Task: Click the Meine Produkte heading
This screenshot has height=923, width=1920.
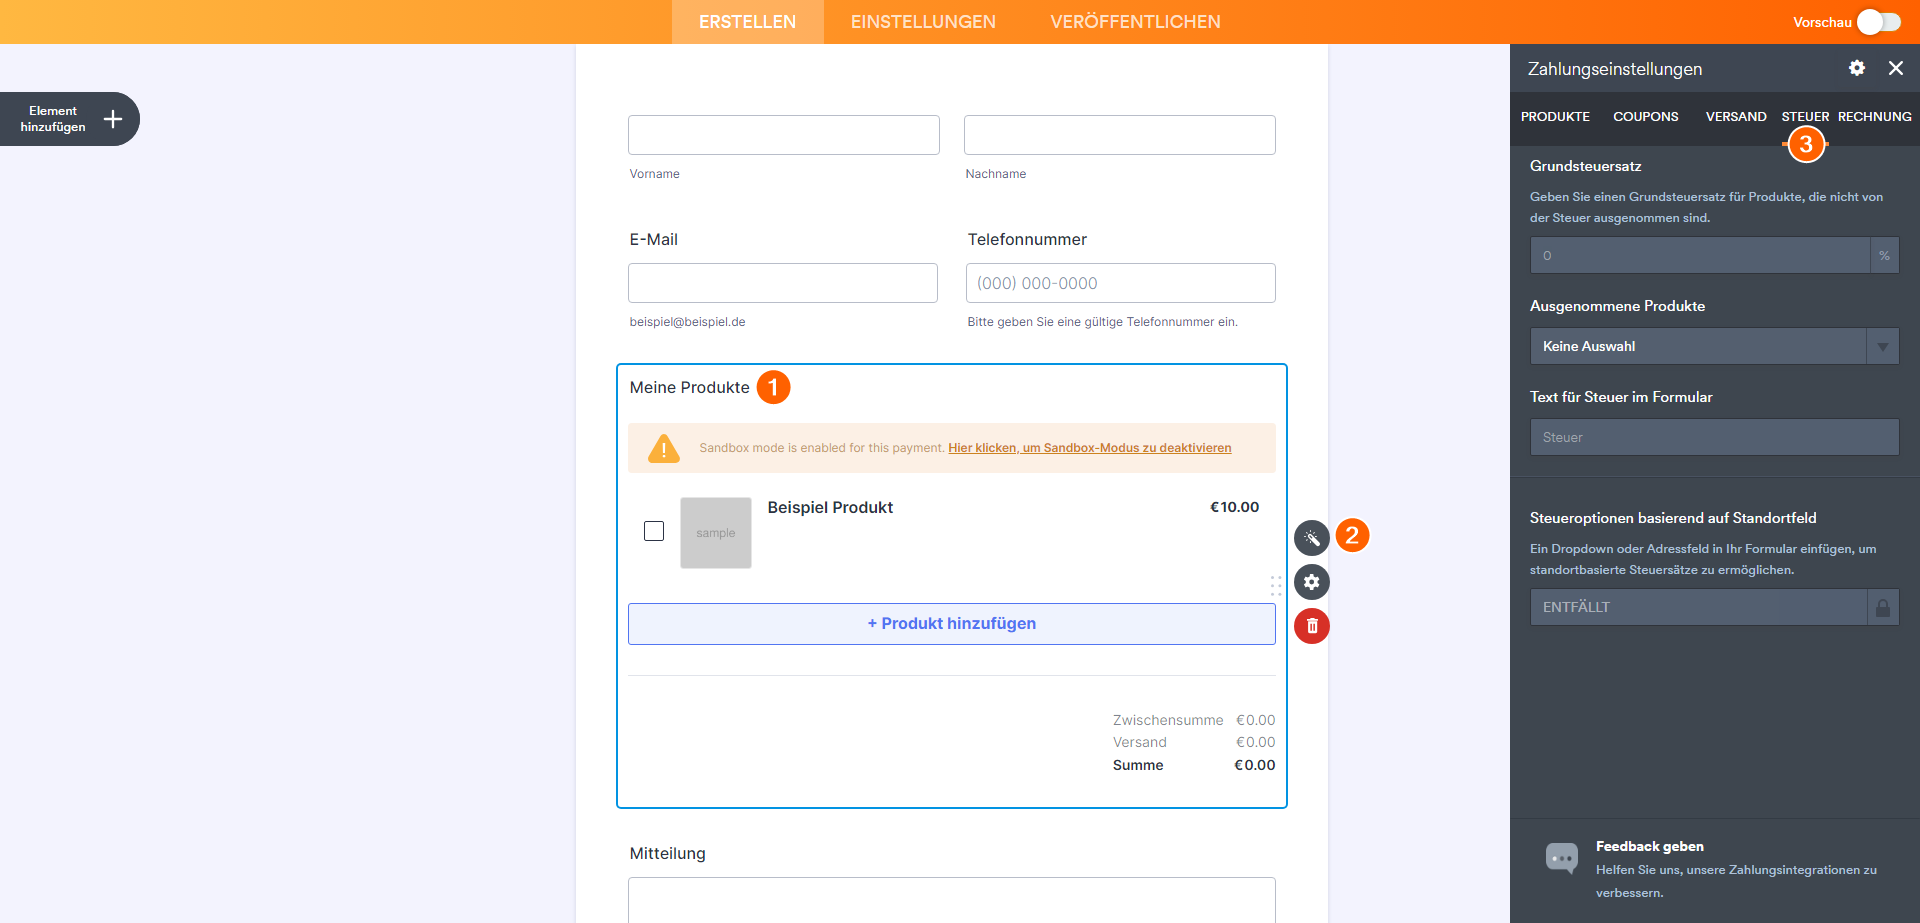Action: coord(690,387)
